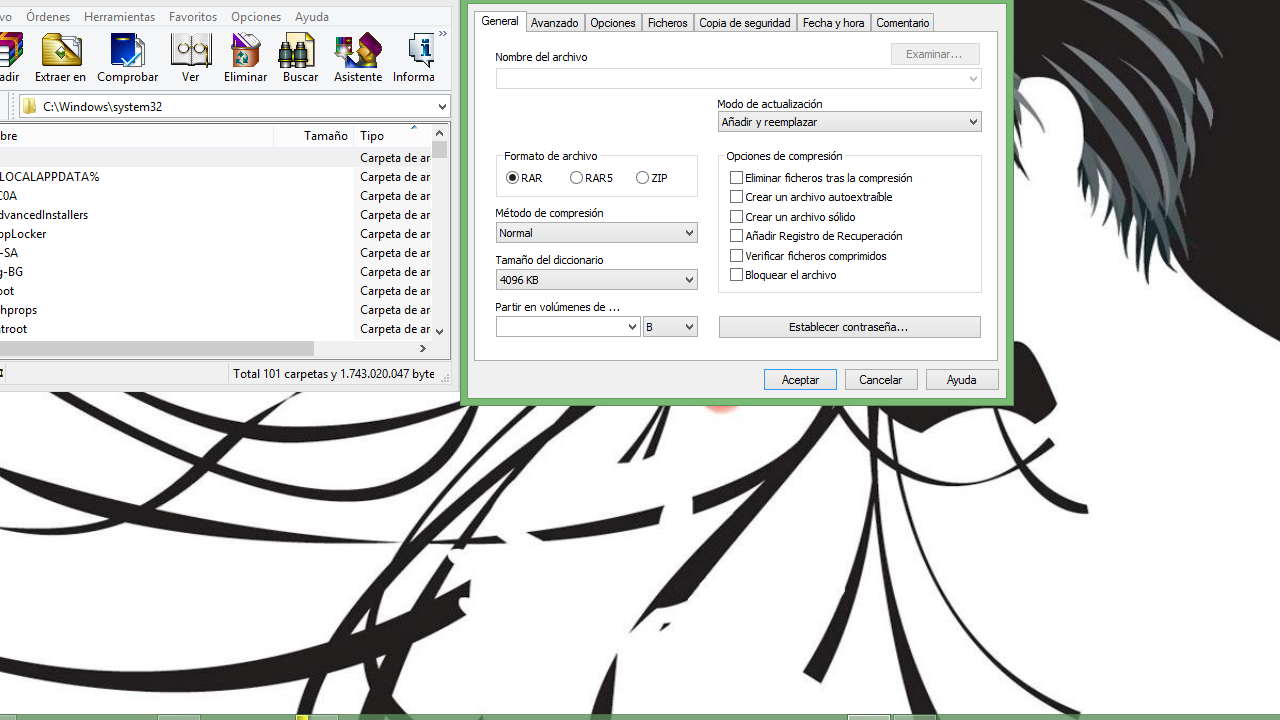Open the dialog's Opciones tab
The width and height of the screenshot is (1280, 720).
(613, 23)
